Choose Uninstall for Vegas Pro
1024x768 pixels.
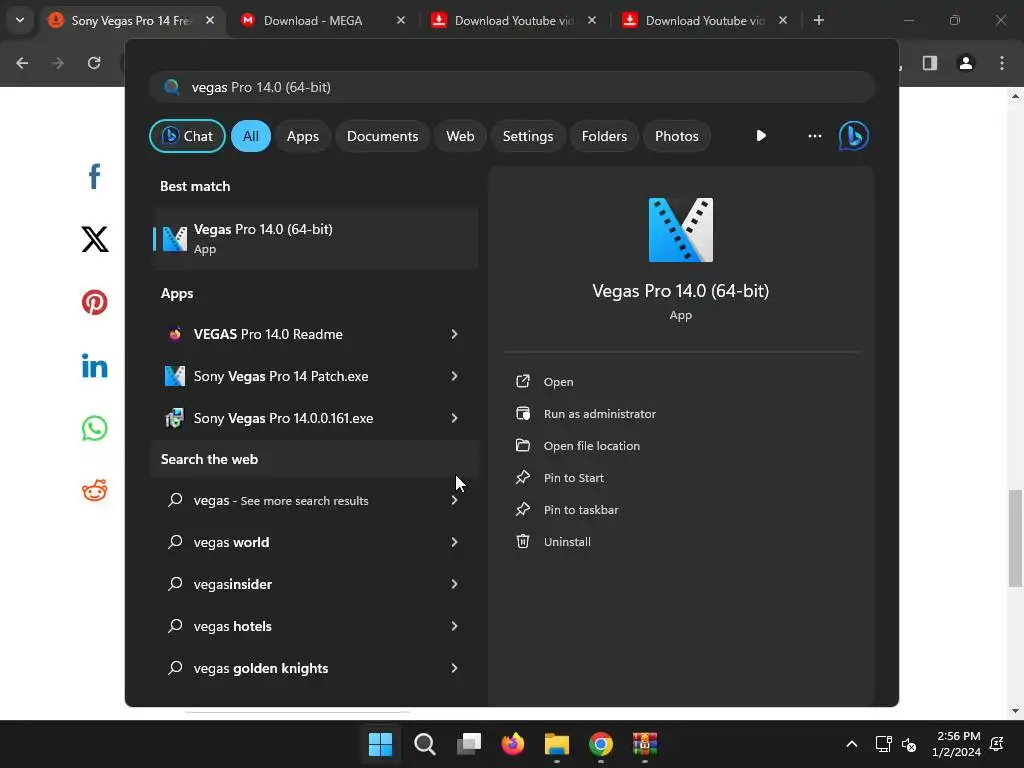point(567,541)
